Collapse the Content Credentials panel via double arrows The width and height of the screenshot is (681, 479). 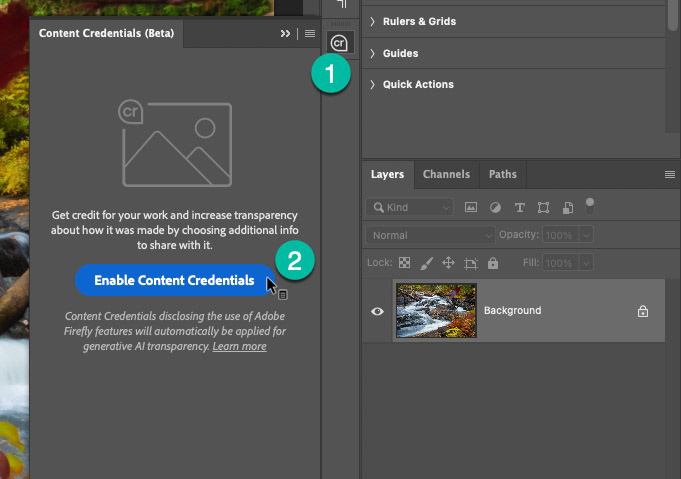click(285, 33)
